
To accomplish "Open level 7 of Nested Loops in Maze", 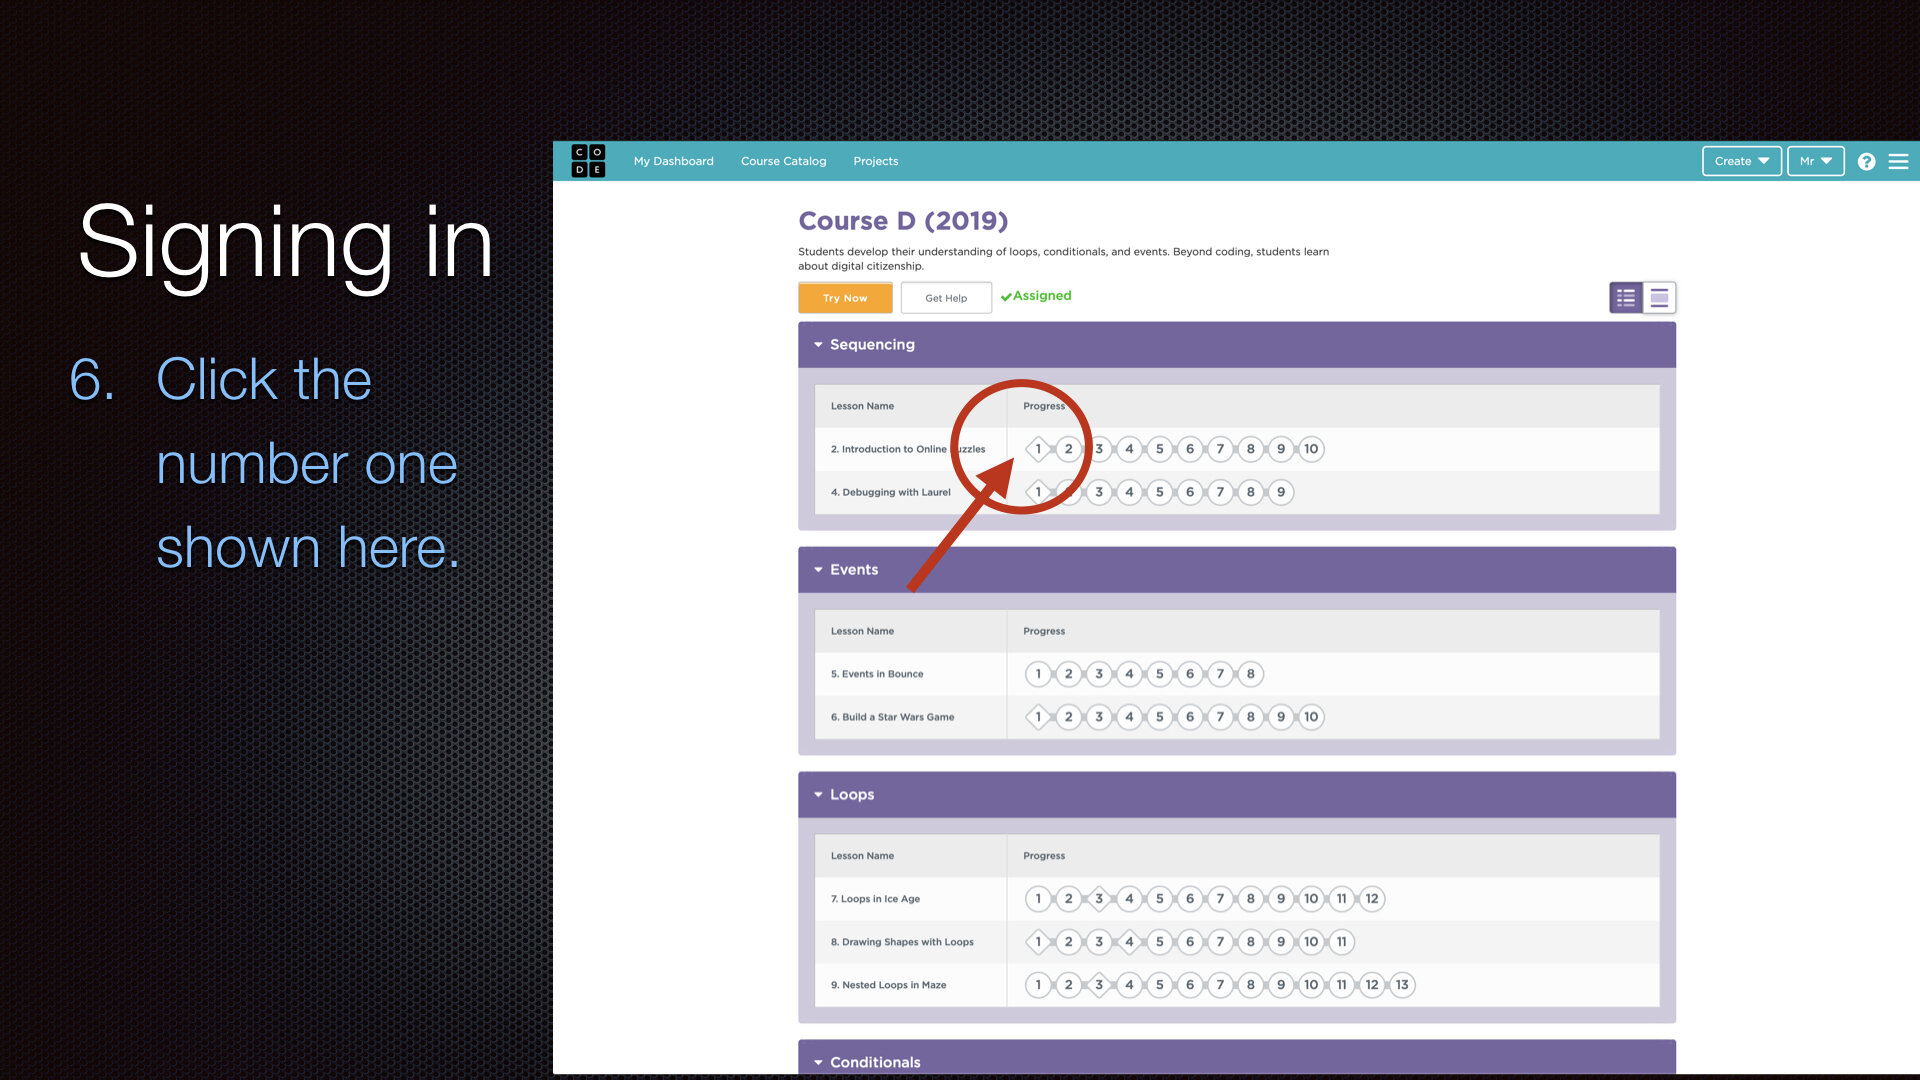I will point(1220,985).
